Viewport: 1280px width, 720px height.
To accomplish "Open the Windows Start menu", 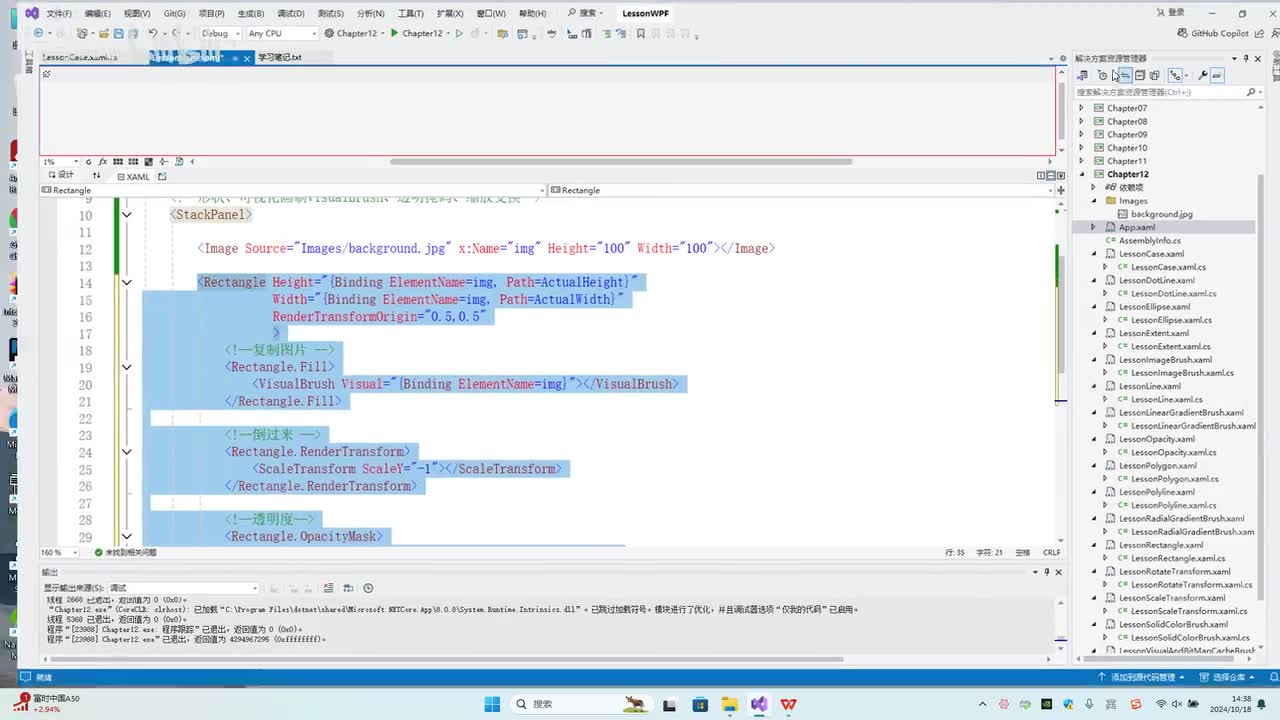I will (x=492, y=704).
